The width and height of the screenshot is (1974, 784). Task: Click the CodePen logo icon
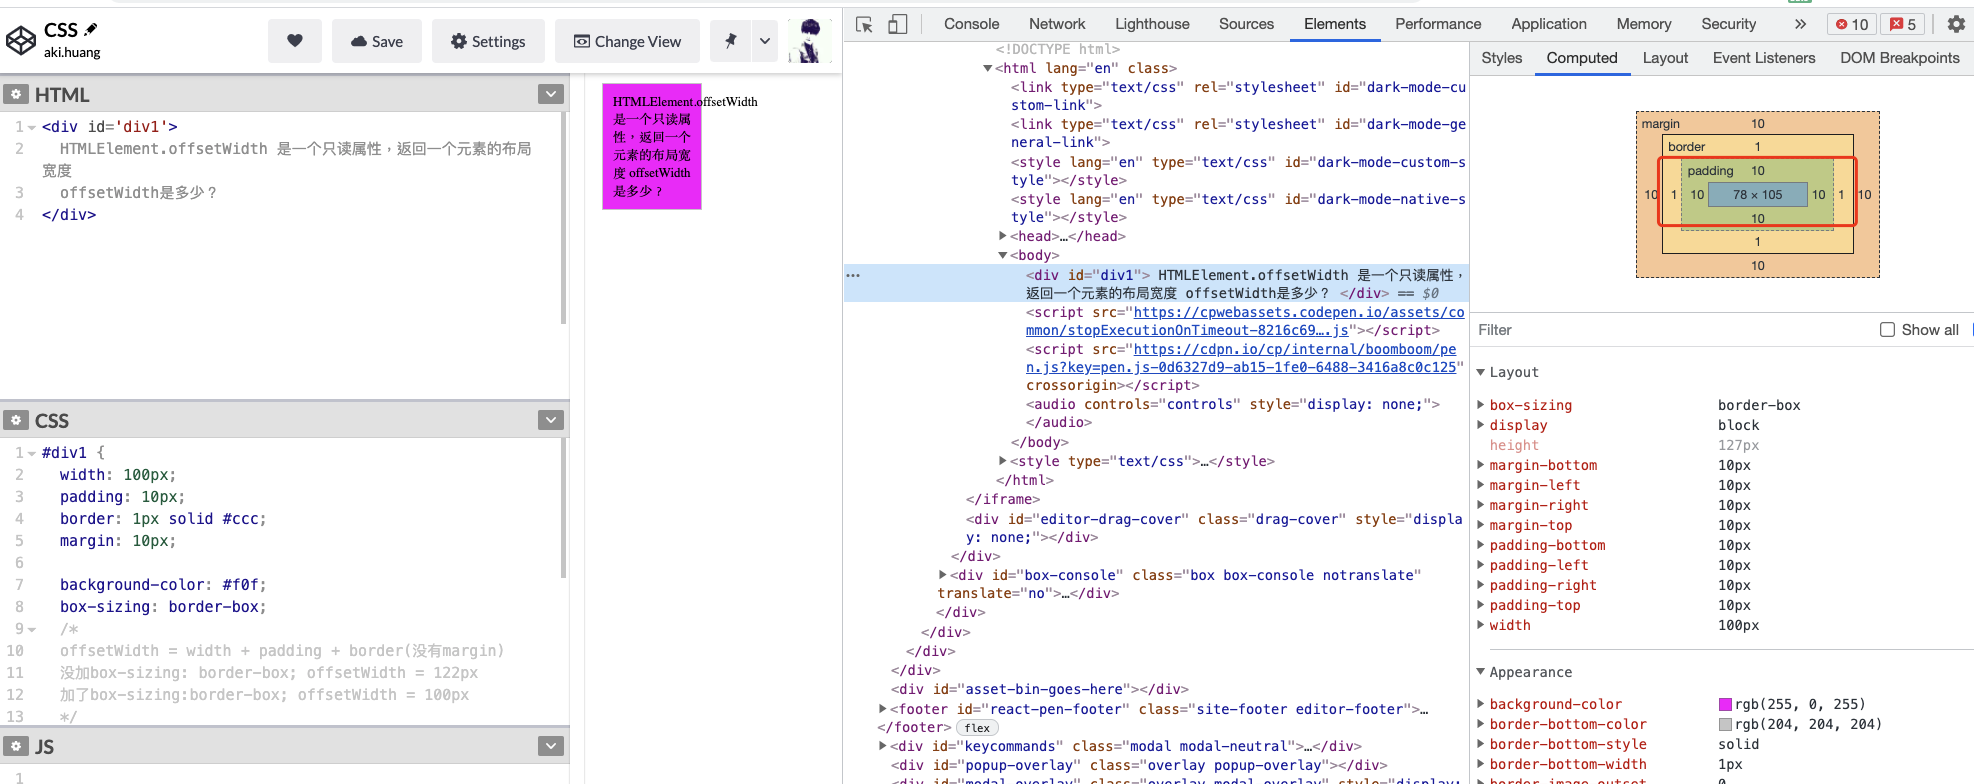pos(21,40)
